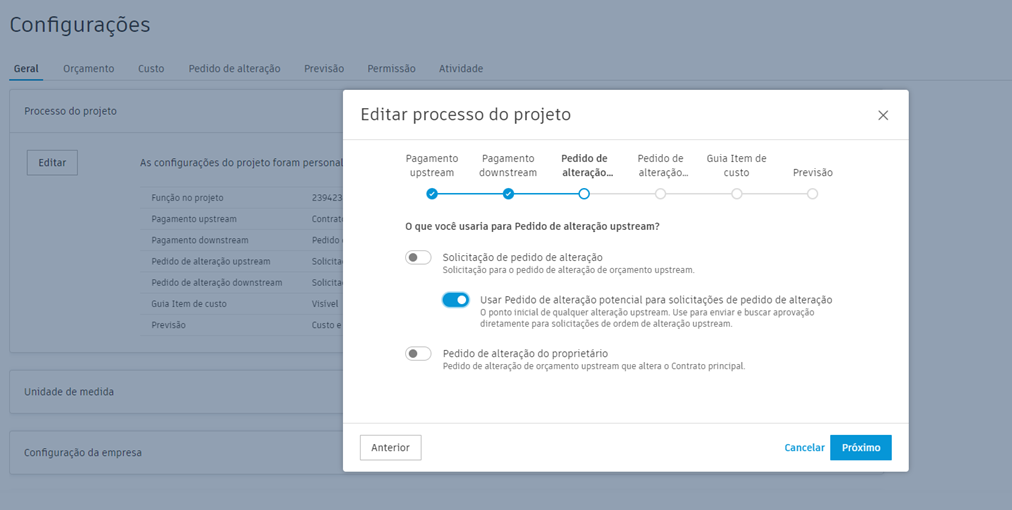Open the Permissão tab
The image size is (1012, 510).
[x=391, y=68]
